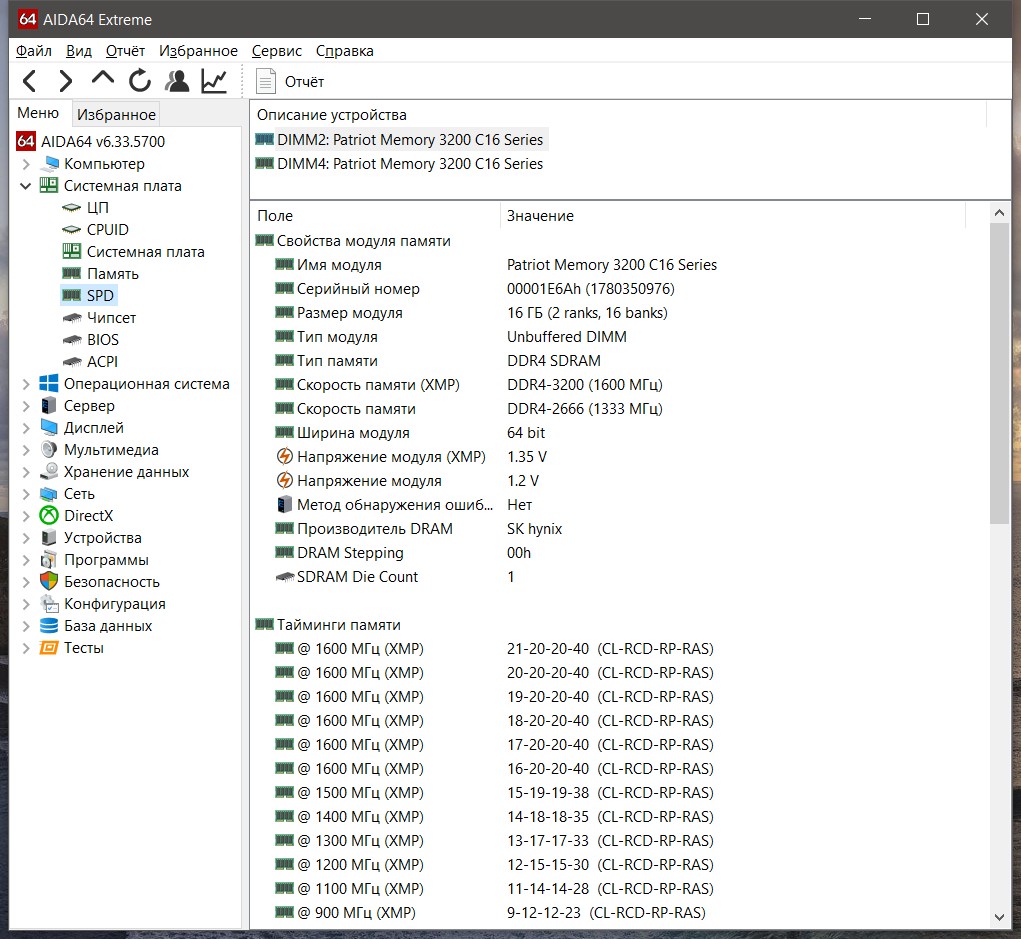
Task: Open the user profile toolbar icon
Action: coord(177,81)
